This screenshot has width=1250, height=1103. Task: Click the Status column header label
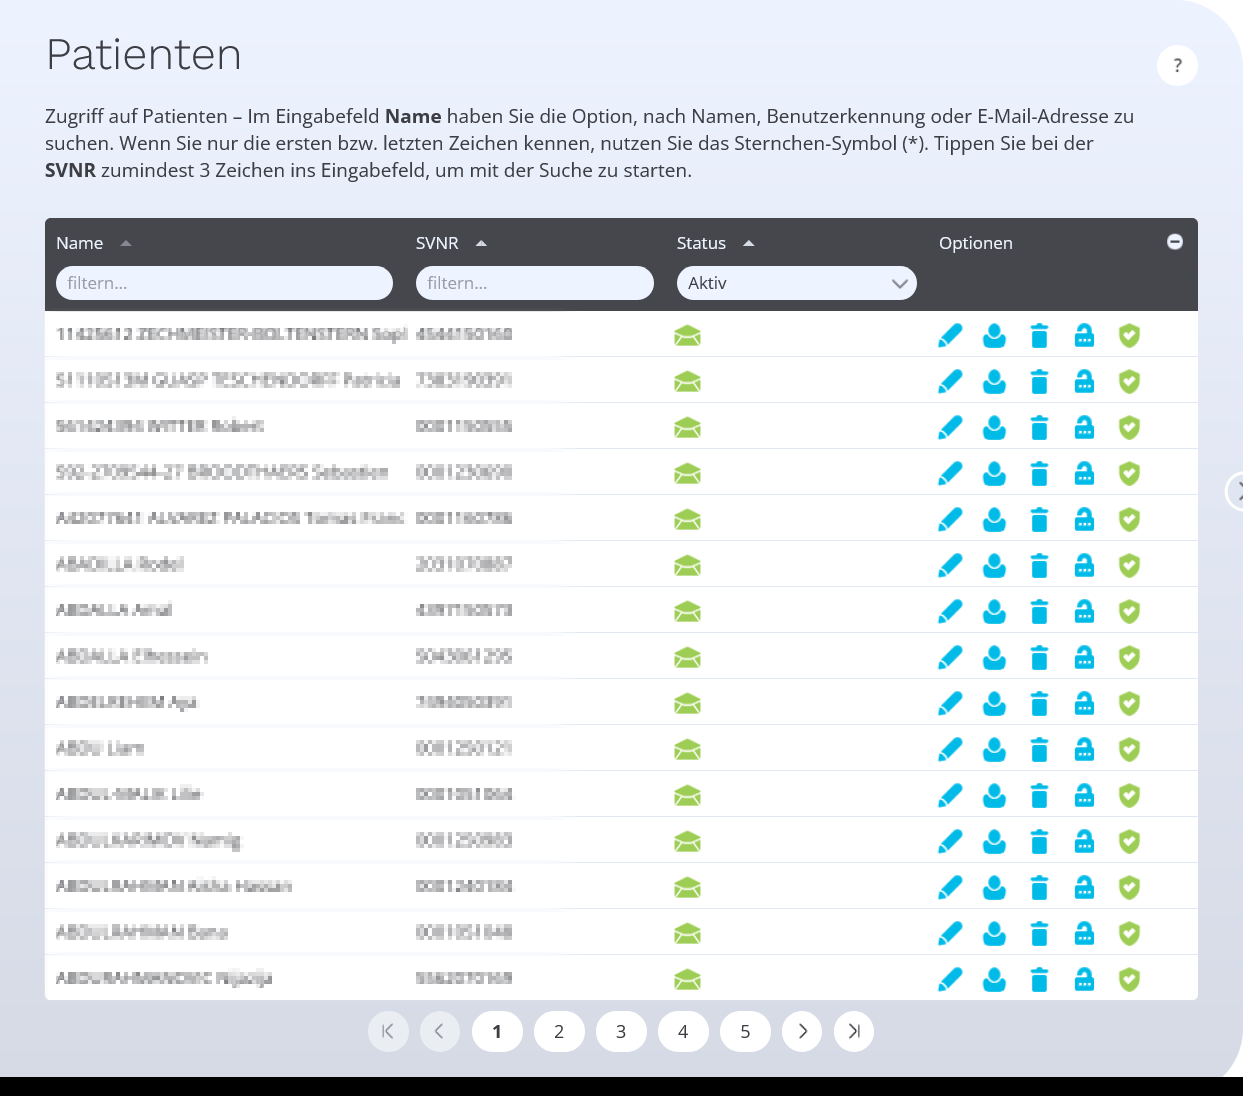point(701,243)
